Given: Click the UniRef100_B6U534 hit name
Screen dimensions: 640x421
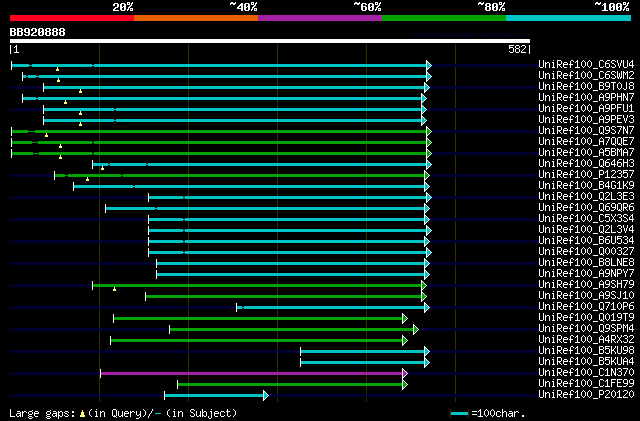Looking at the screenshot, I should point(586,241).
